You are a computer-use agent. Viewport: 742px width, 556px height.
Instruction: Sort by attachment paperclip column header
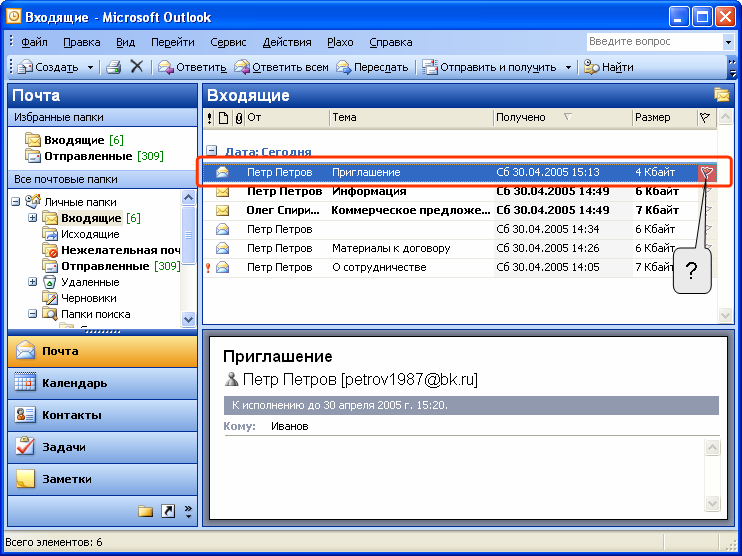[x=238, y=118]
